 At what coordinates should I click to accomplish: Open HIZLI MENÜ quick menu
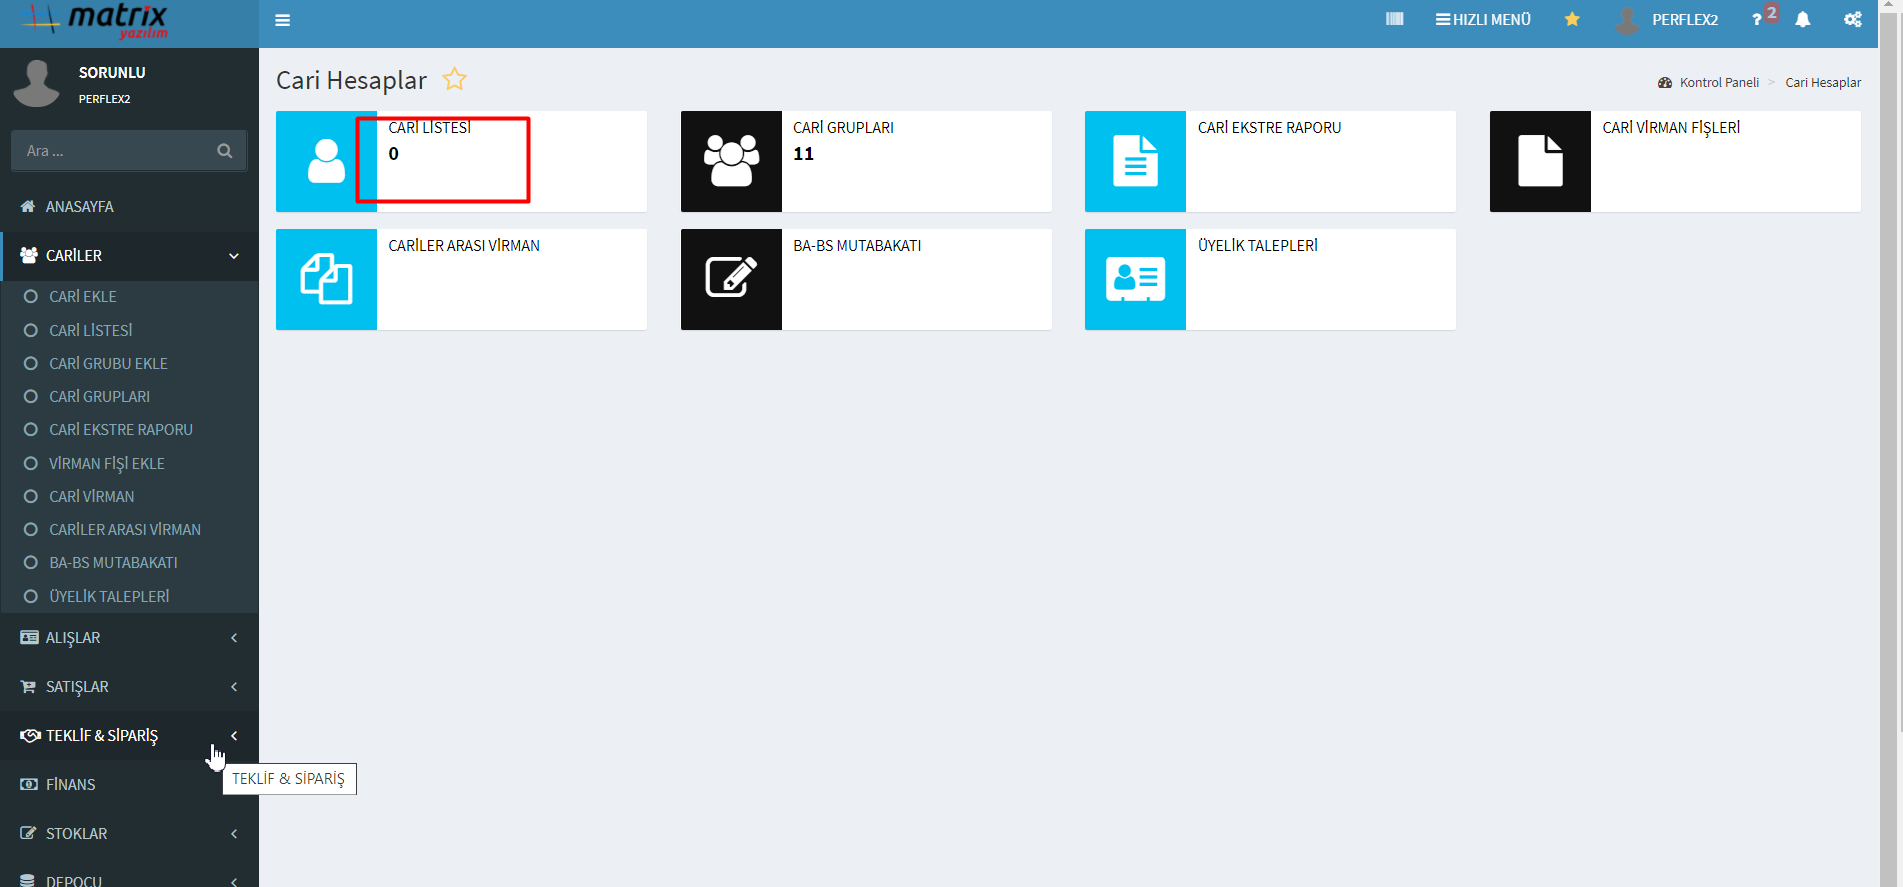click(x=1483, y=20)
